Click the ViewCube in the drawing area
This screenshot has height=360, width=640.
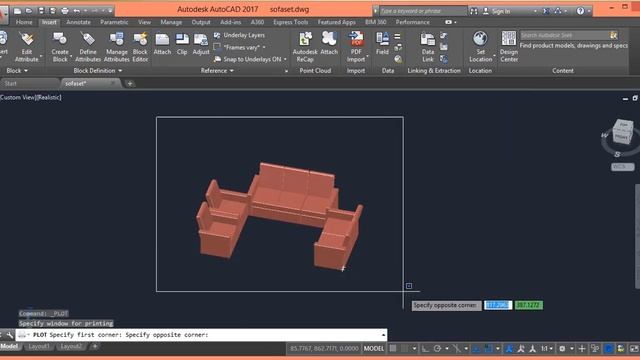(622, 132)
